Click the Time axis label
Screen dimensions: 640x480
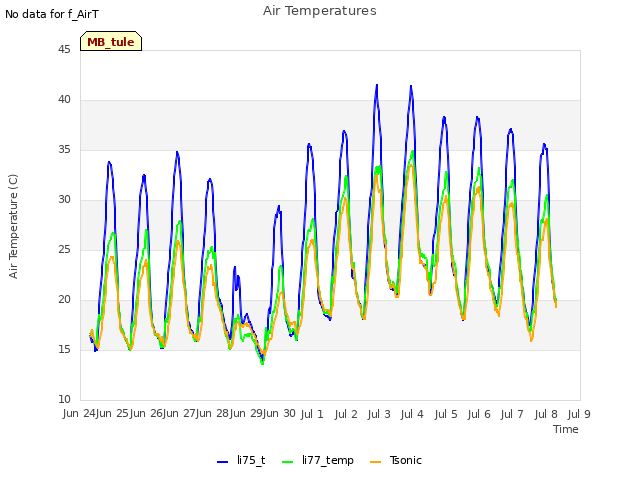coord(566,429)
